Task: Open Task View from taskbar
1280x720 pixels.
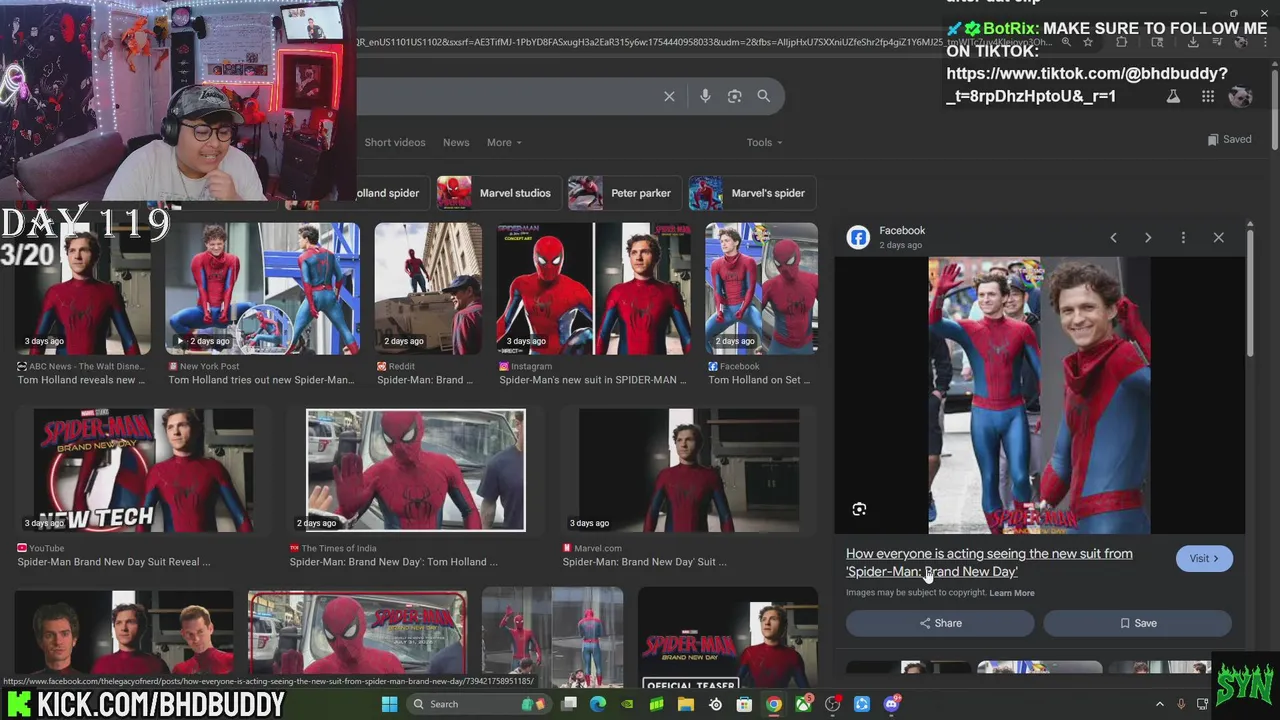Action: point(569,704)
